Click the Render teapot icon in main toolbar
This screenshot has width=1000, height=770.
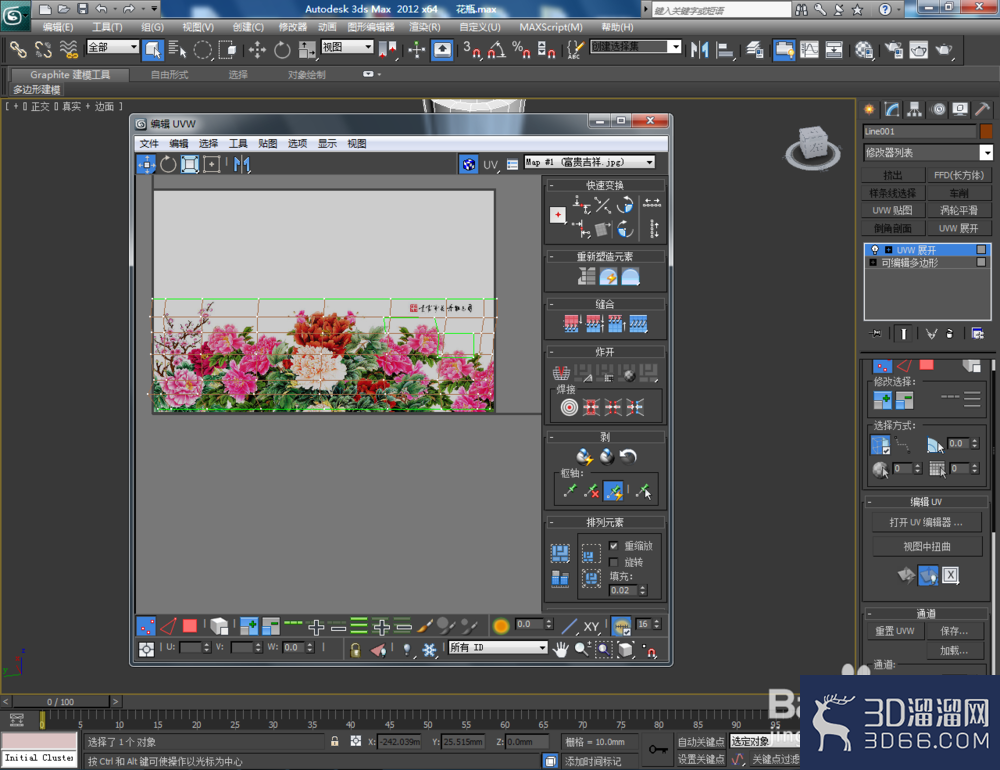pos(943,50)
